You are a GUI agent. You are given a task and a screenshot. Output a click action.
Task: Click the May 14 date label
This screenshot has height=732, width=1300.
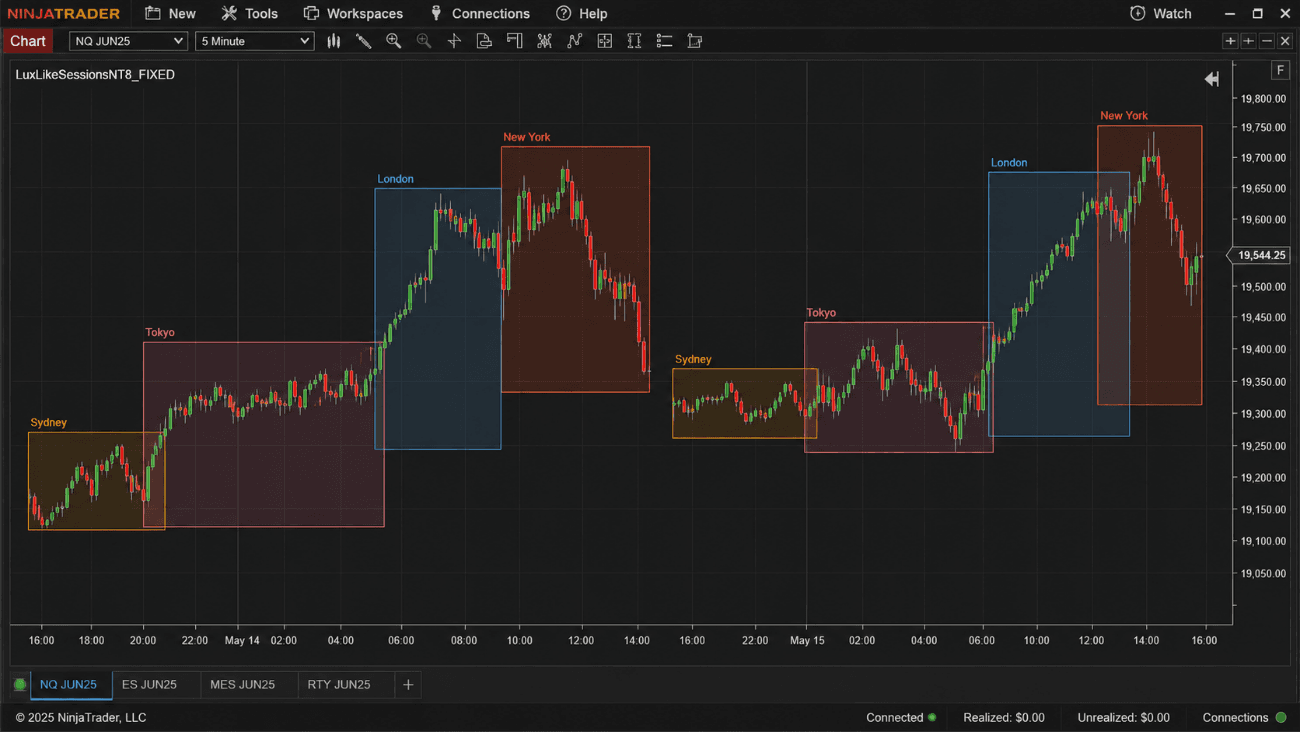(x=242, y=640)
